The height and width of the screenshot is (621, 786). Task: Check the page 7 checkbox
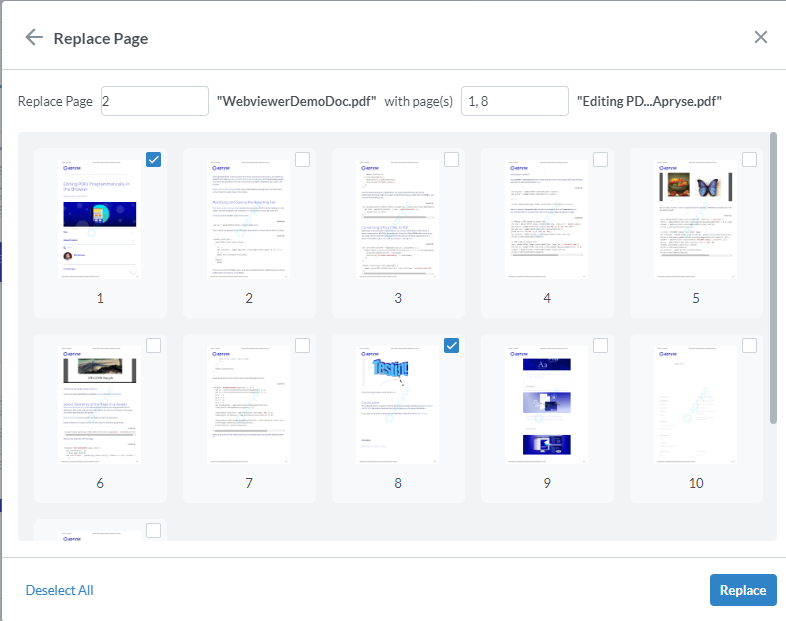click(302, 345)
